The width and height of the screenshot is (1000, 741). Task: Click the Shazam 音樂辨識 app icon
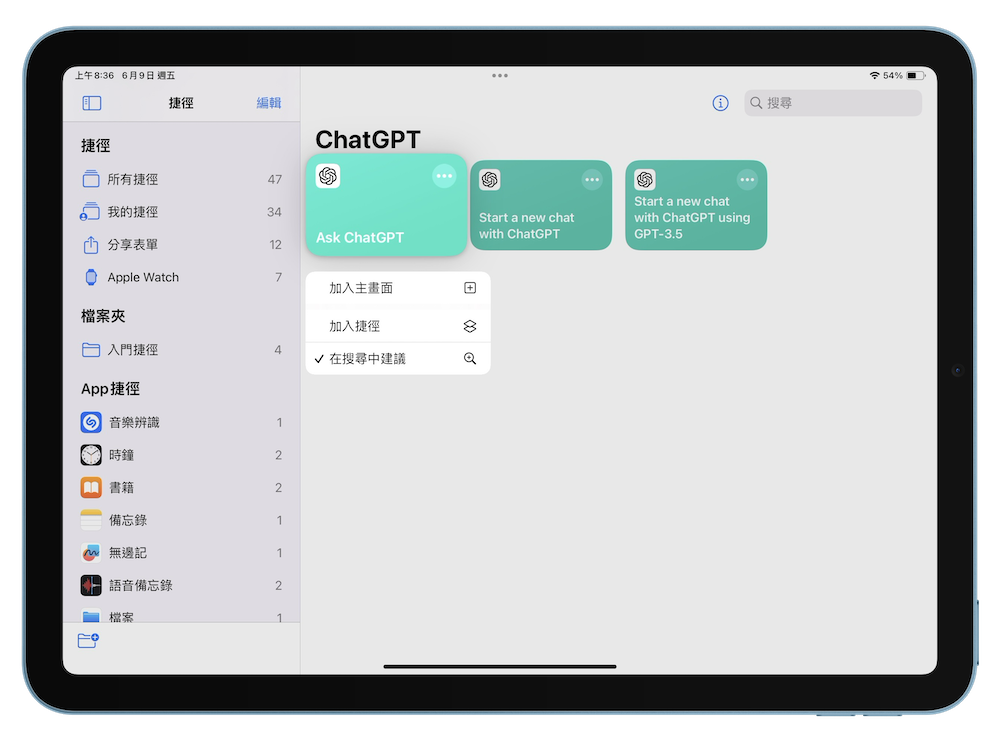[91, 422]
